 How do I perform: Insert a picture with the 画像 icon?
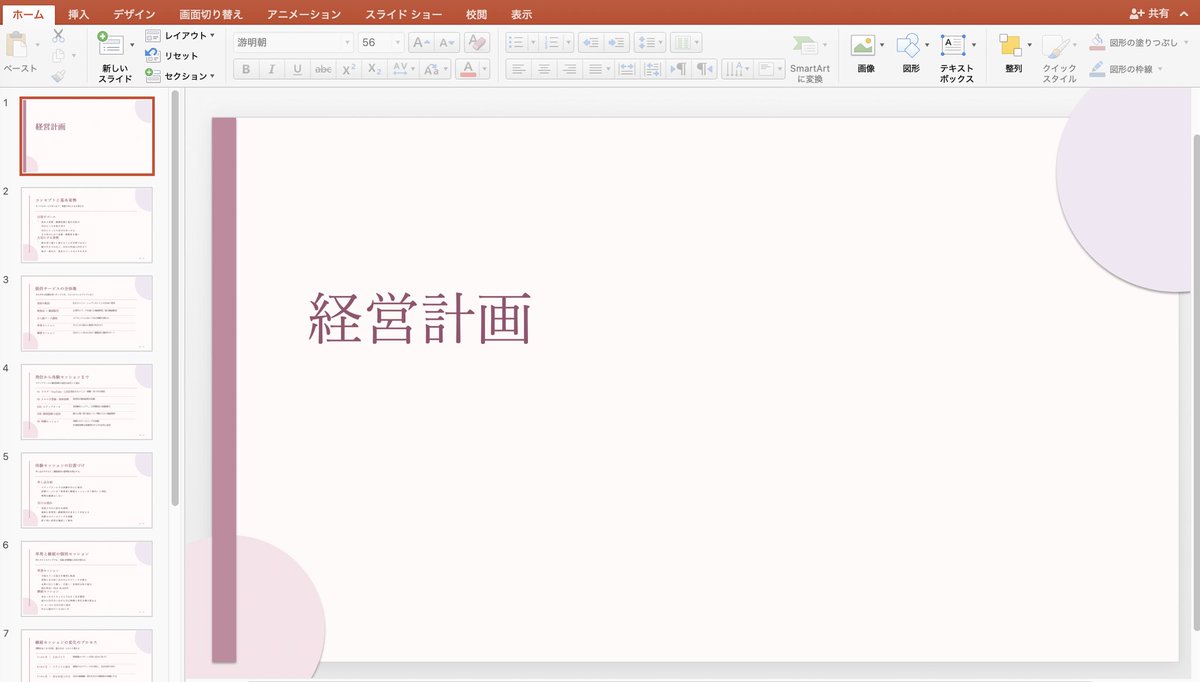[x=862, y=45]
